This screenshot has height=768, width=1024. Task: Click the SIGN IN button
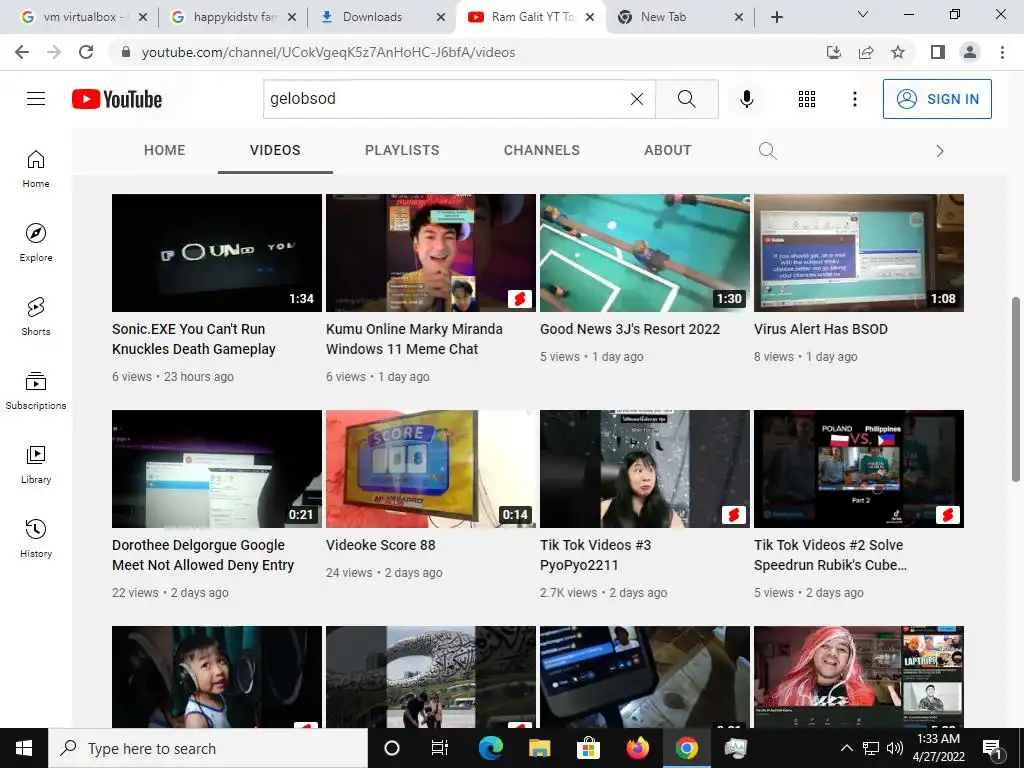pos(937,99)
